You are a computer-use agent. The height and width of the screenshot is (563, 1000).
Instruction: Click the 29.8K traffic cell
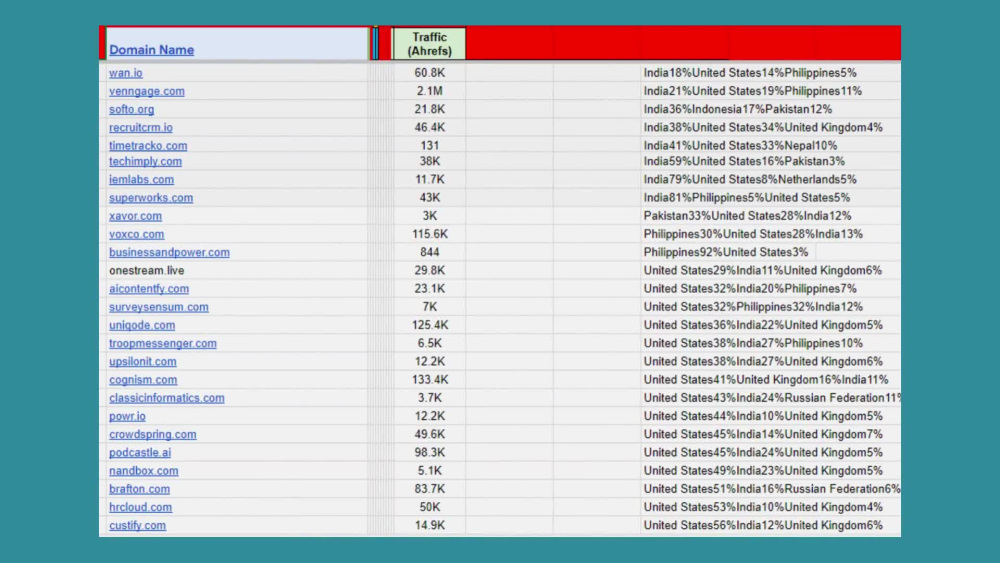pyautogui.click(x=429, y=270)
